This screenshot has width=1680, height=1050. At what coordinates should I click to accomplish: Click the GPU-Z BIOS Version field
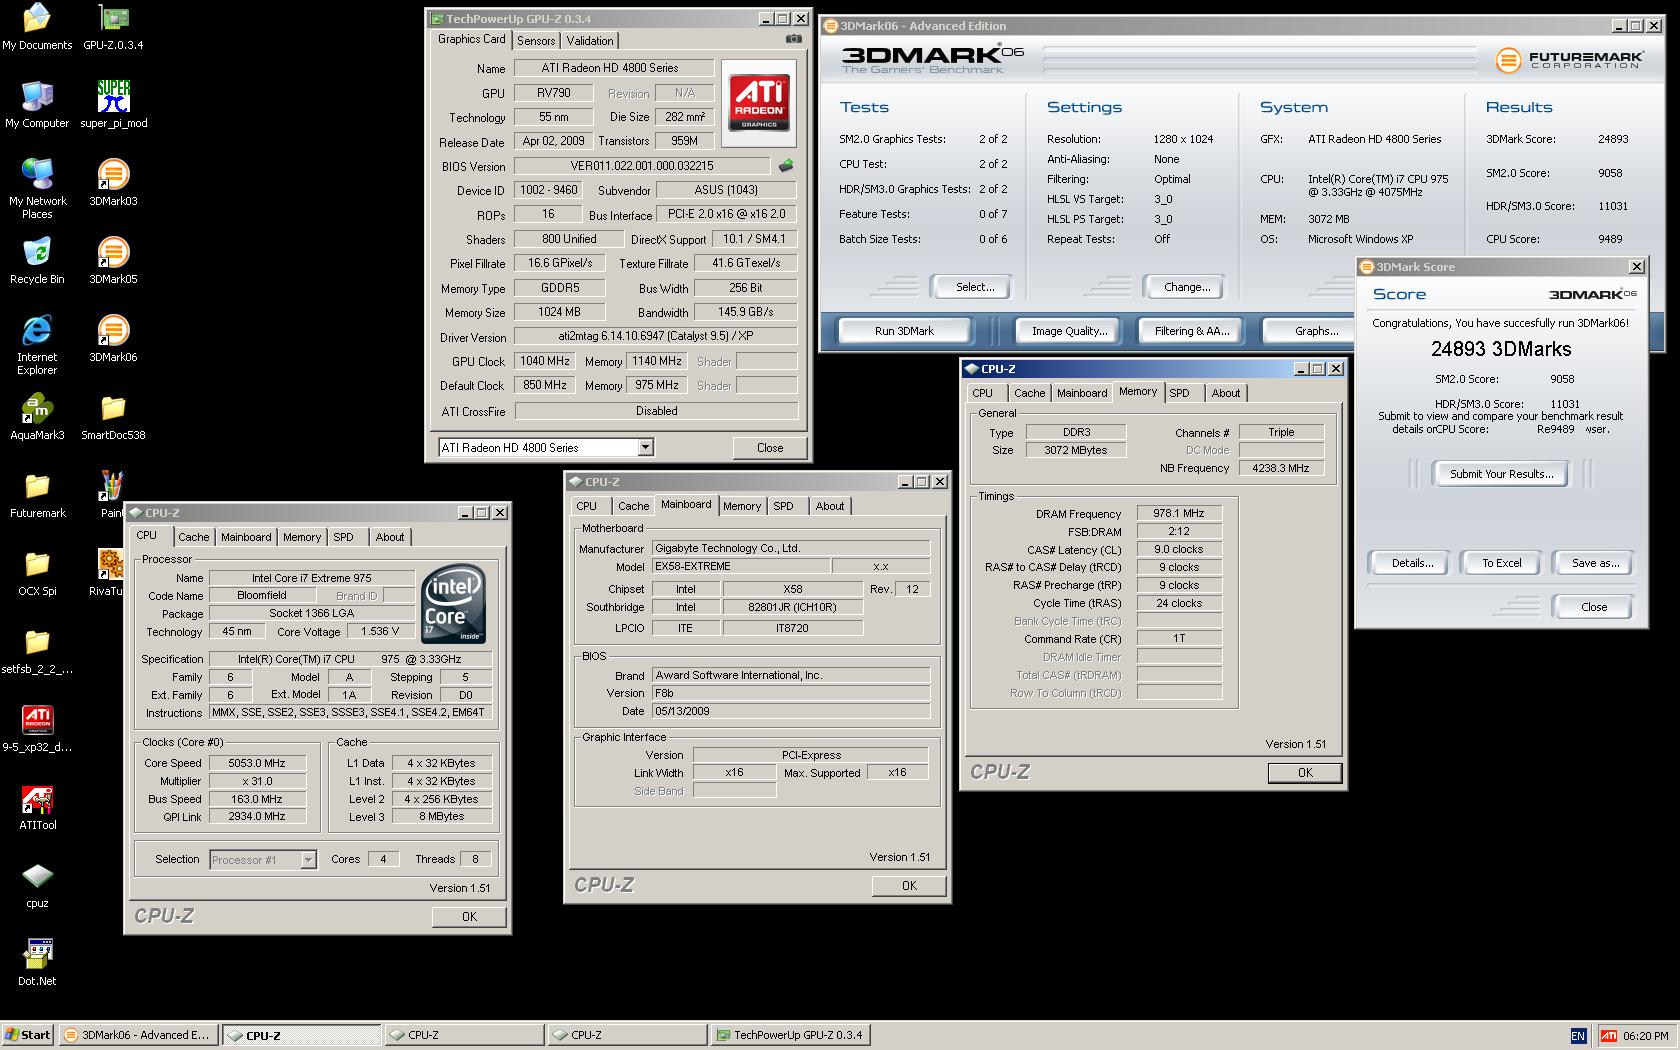coord(642,166)
